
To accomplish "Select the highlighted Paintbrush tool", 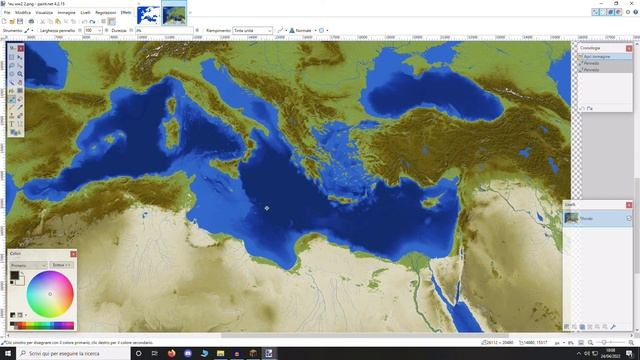I will [x=11, y=99].
